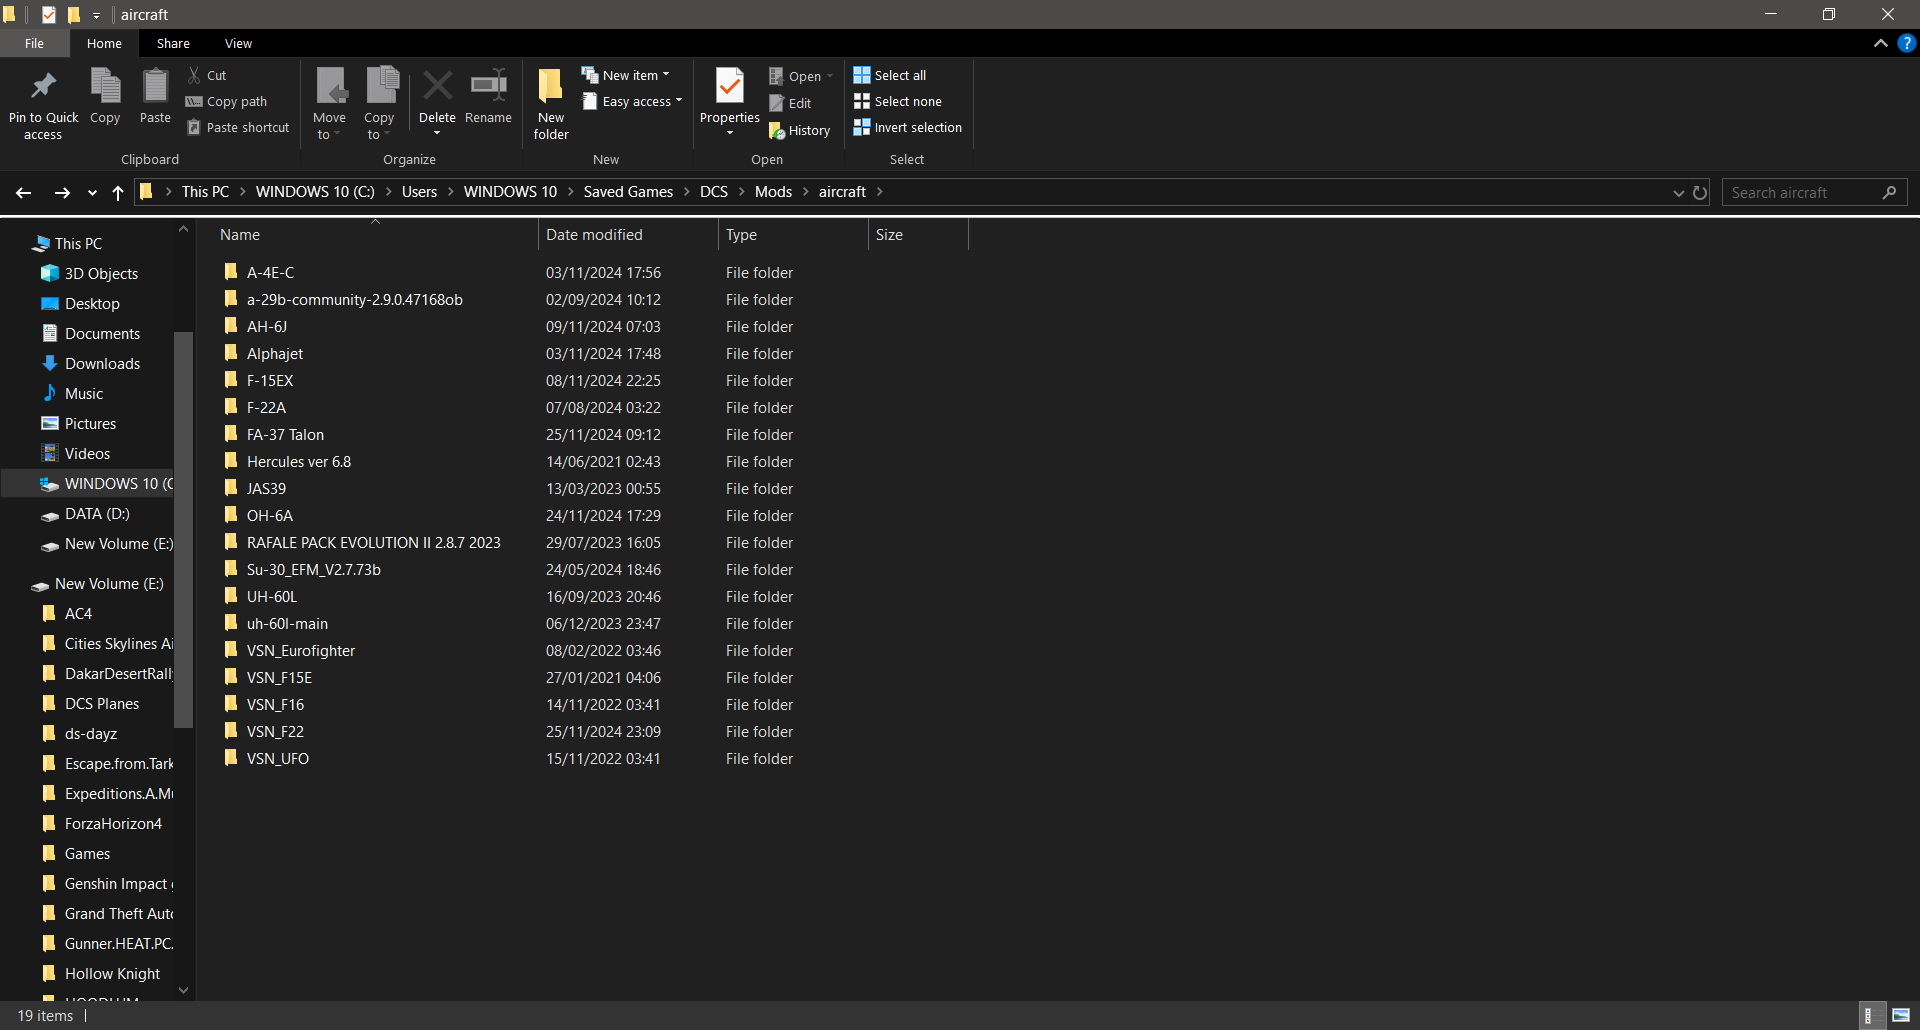Sort by Date modified column
The height and width of the screenshot is (1030, 1920).
tap(628, 235)
